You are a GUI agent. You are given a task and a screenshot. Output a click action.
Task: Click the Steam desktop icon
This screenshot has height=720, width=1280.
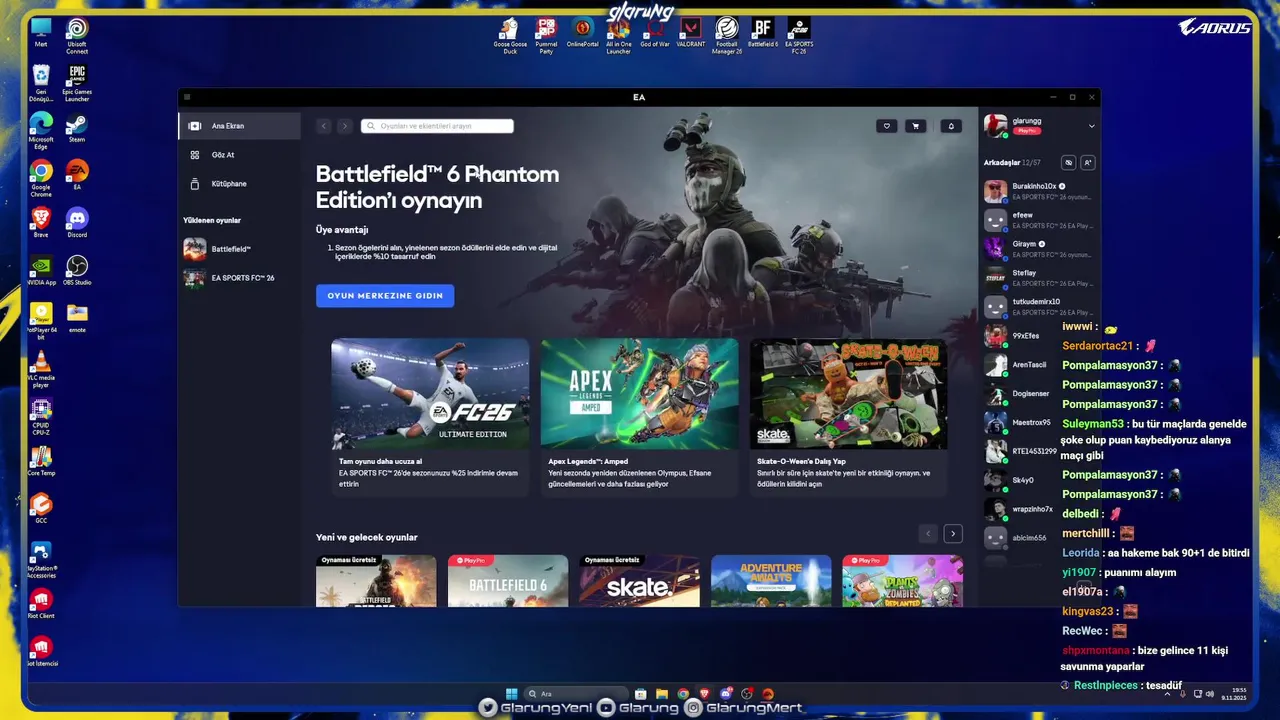[77, 129]
